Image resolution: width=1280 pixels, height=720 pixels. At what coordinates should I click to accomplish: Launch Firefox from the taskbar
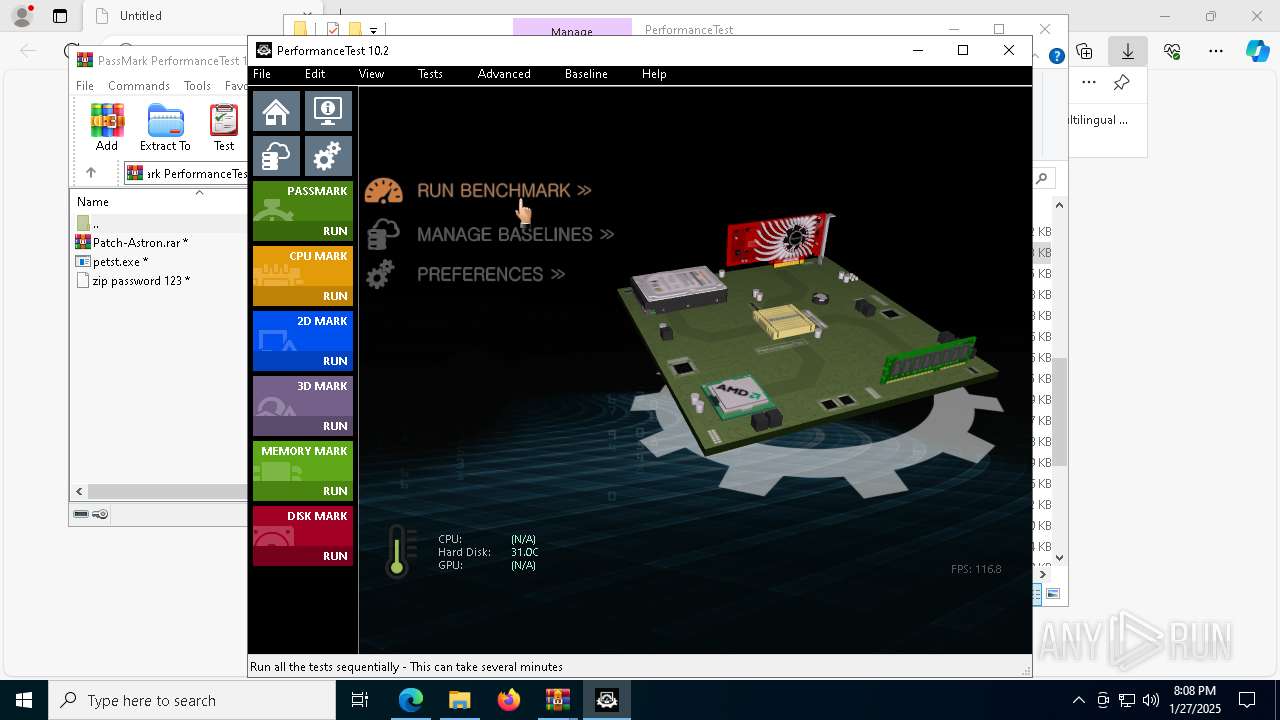click(509, 700)
